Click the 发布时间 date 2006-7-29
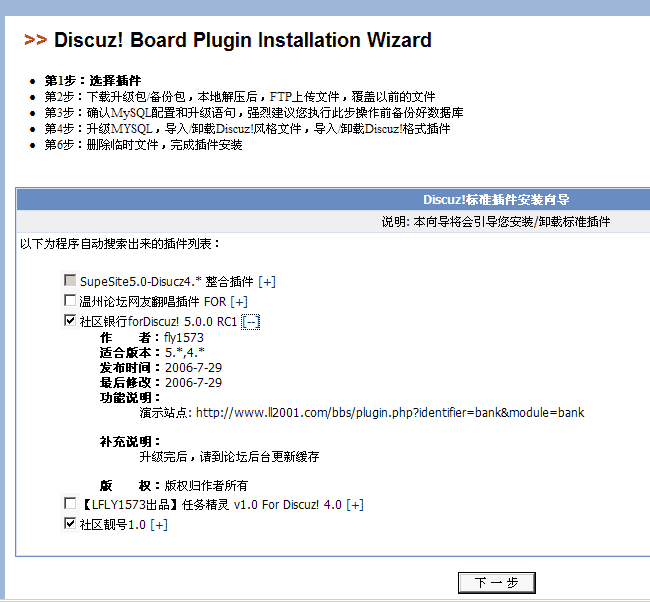The width and height of the screenshot is (650, 602). click(x=194, y=368)
